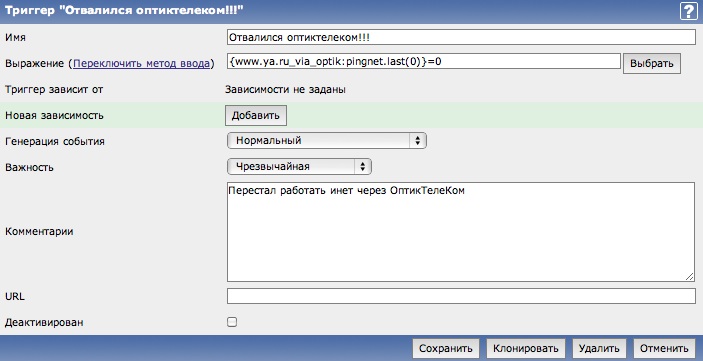Save the trigger with Сохранить

coord(446,348)
